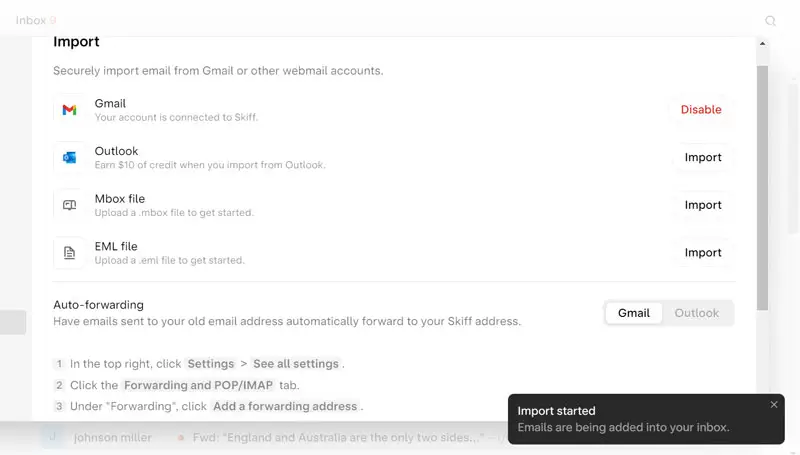Click the search magnifier icon
The image size is (800, 455).
770,20
